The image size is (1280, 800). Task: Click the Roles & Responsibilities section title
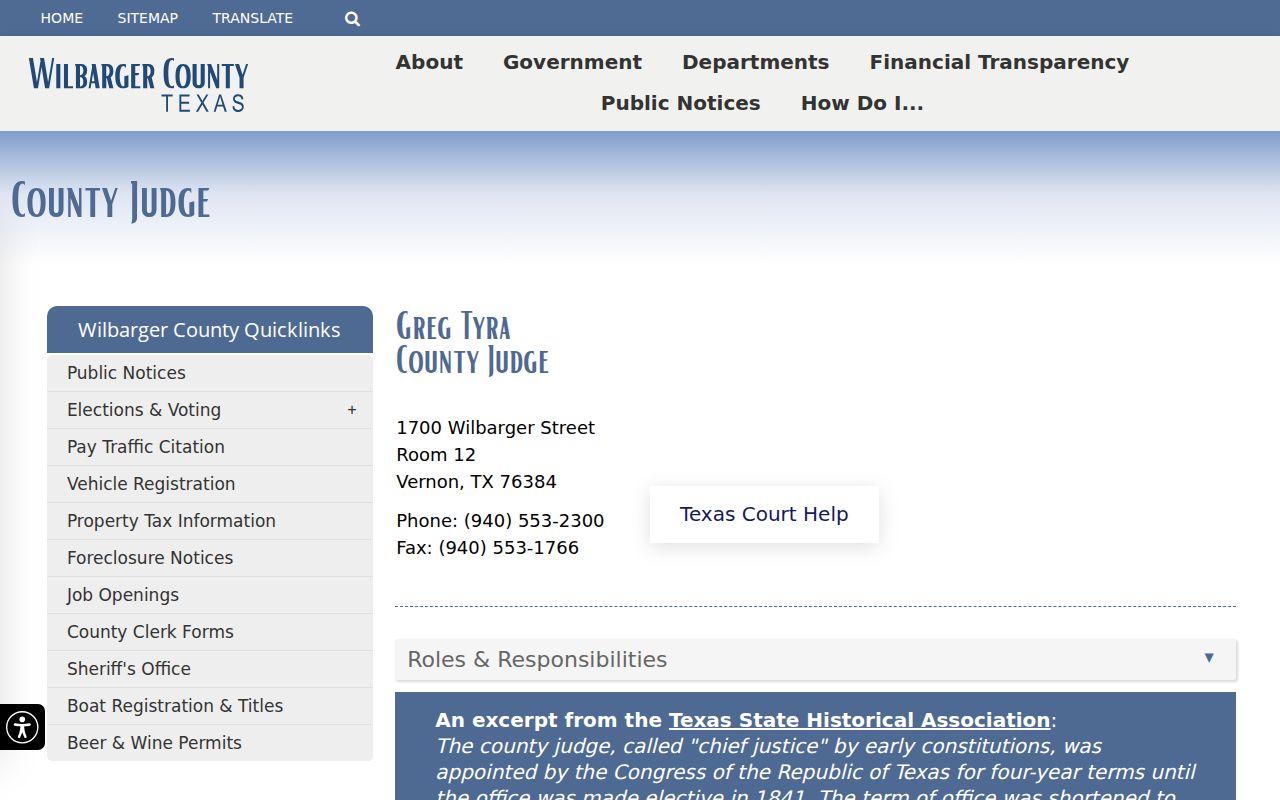537,659
